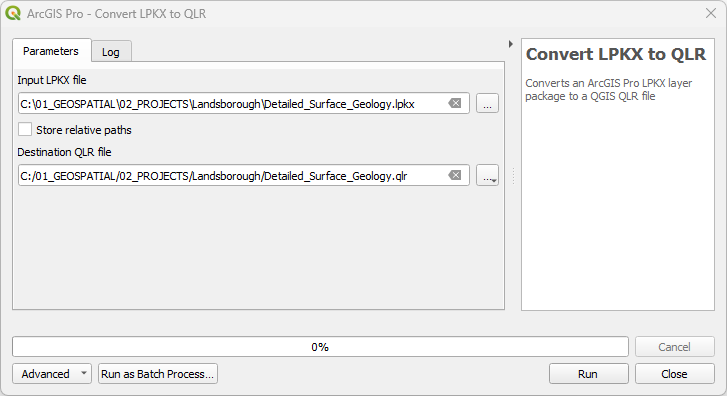
Task: Click the splitter handle beside the help panel
Action: (513, 176)
